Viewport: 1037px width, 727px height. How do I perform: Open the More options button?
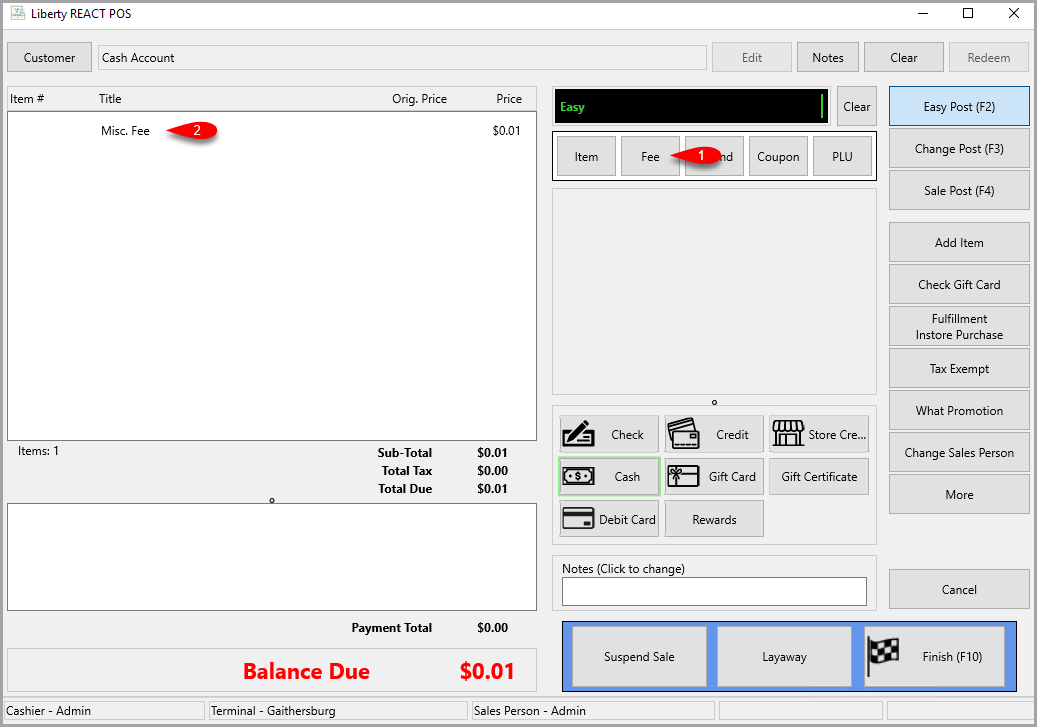(x=959, y=495)
